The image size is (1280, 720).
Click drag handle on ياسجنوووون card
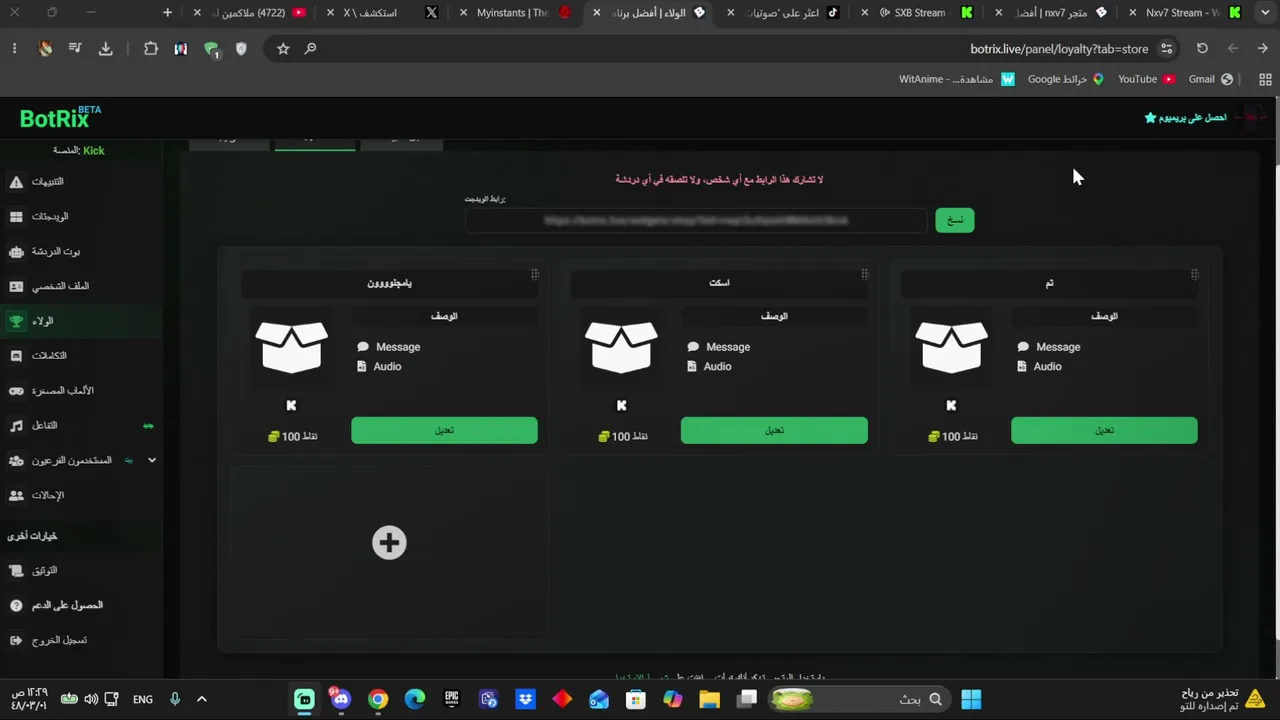[534, 274]
